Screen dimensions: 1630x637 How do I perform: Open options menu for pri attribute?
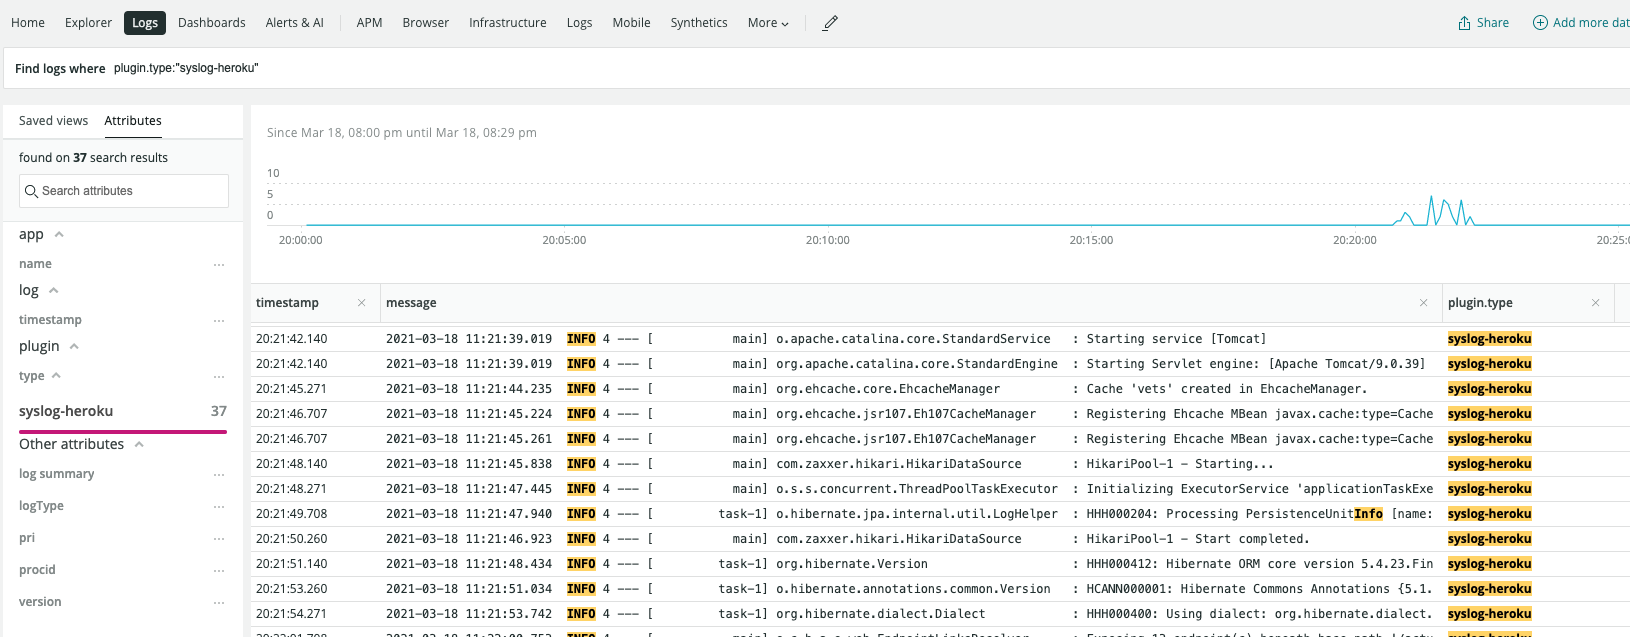[x=219, y=539]
